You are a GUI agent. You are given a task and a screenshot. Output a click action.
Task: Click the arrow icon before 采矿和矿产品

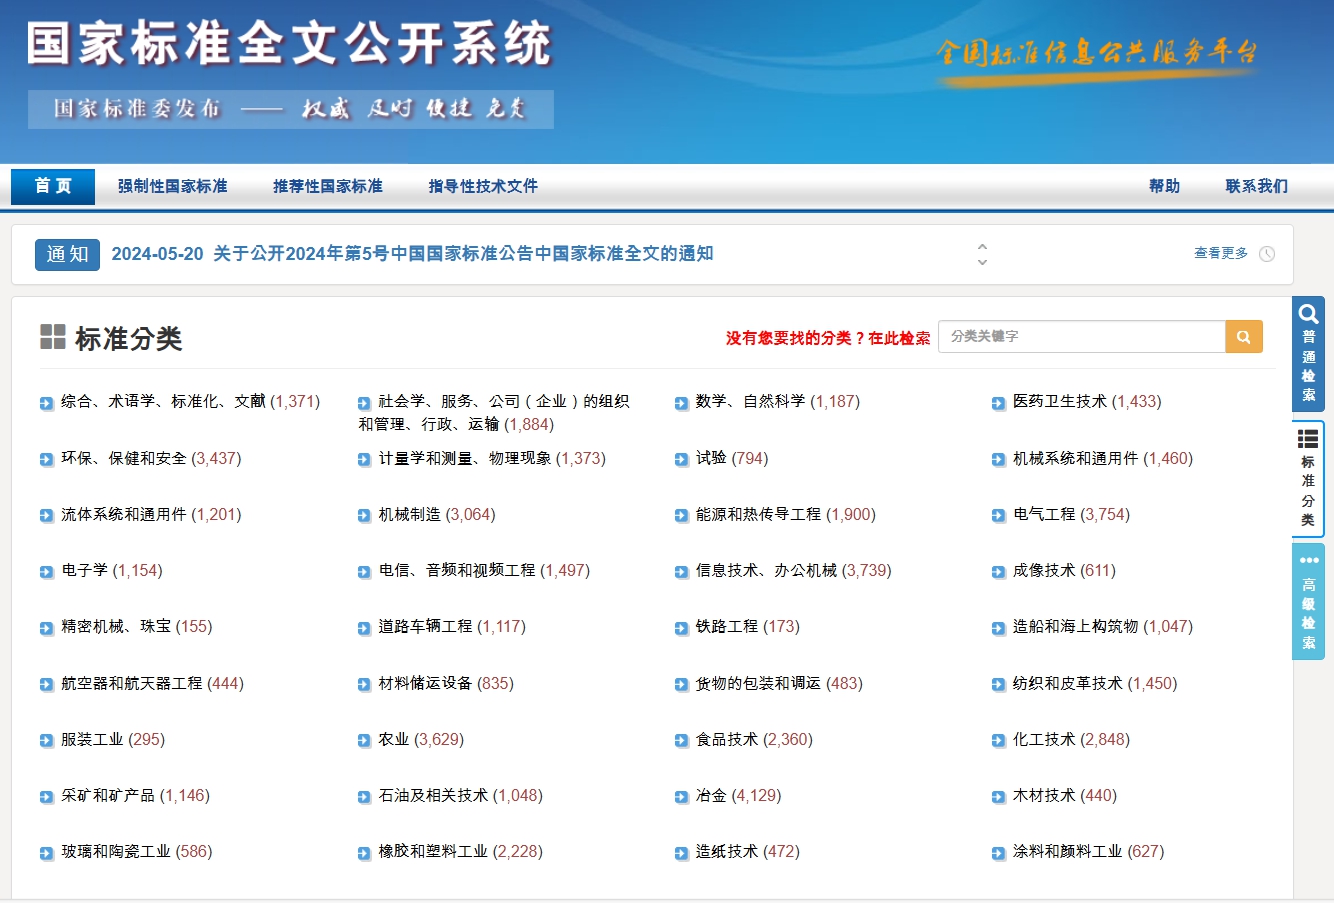click(47, 797)
